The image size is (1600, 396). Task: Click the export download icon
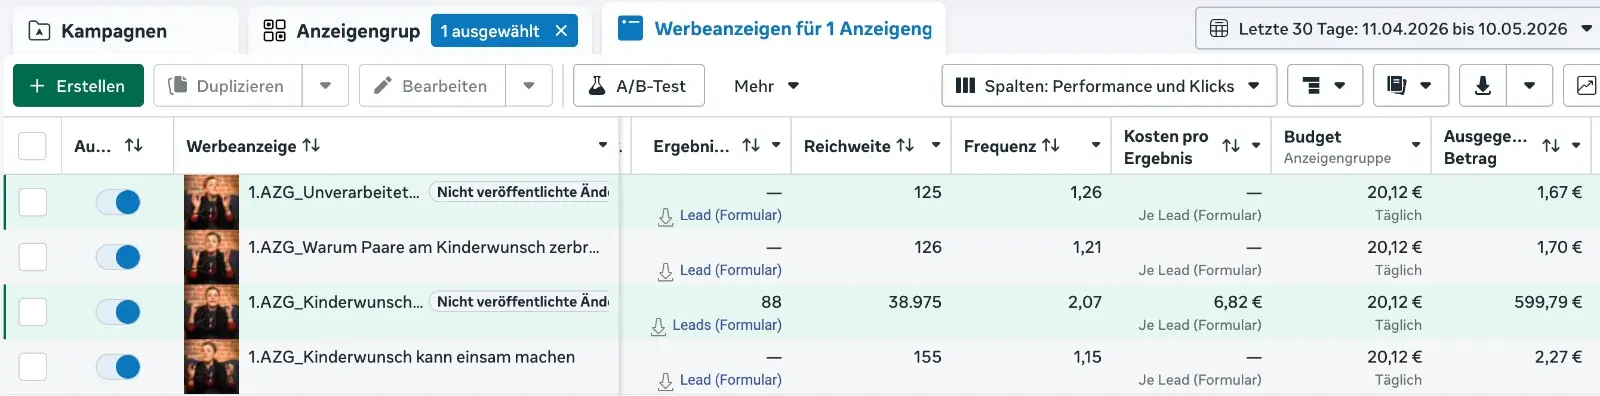[1483, 86]
